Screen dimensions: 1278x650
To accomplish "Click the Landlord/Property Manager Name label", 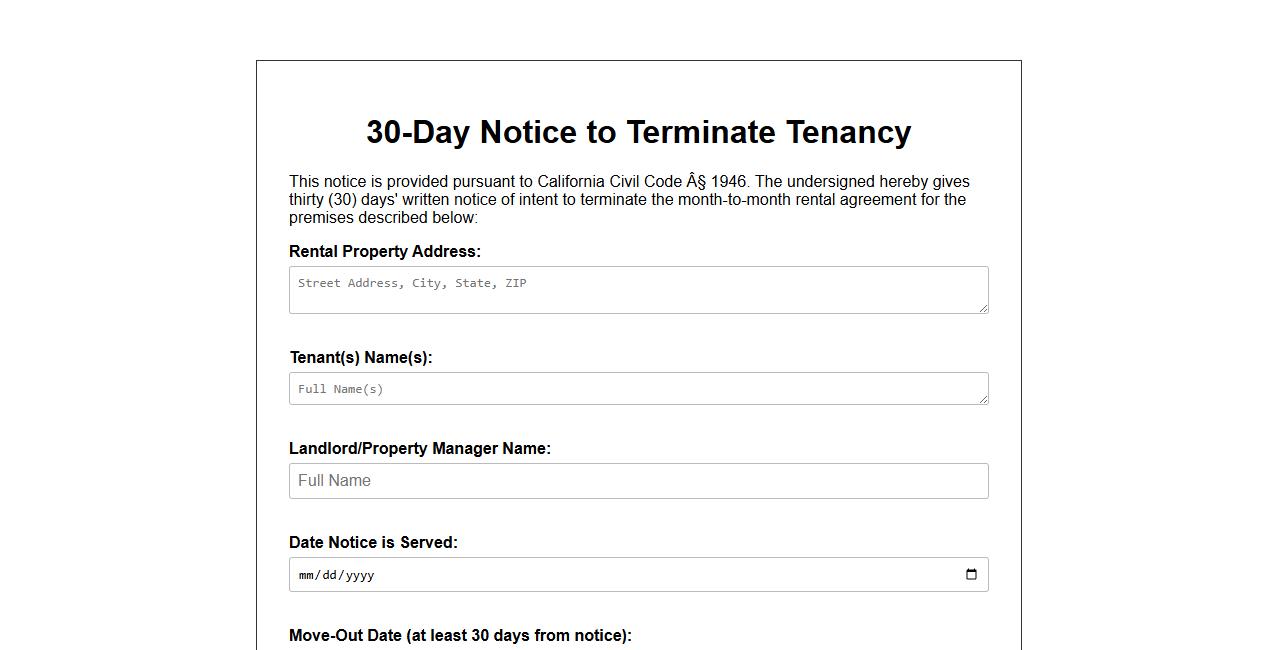I will click(x=420, y=448).
